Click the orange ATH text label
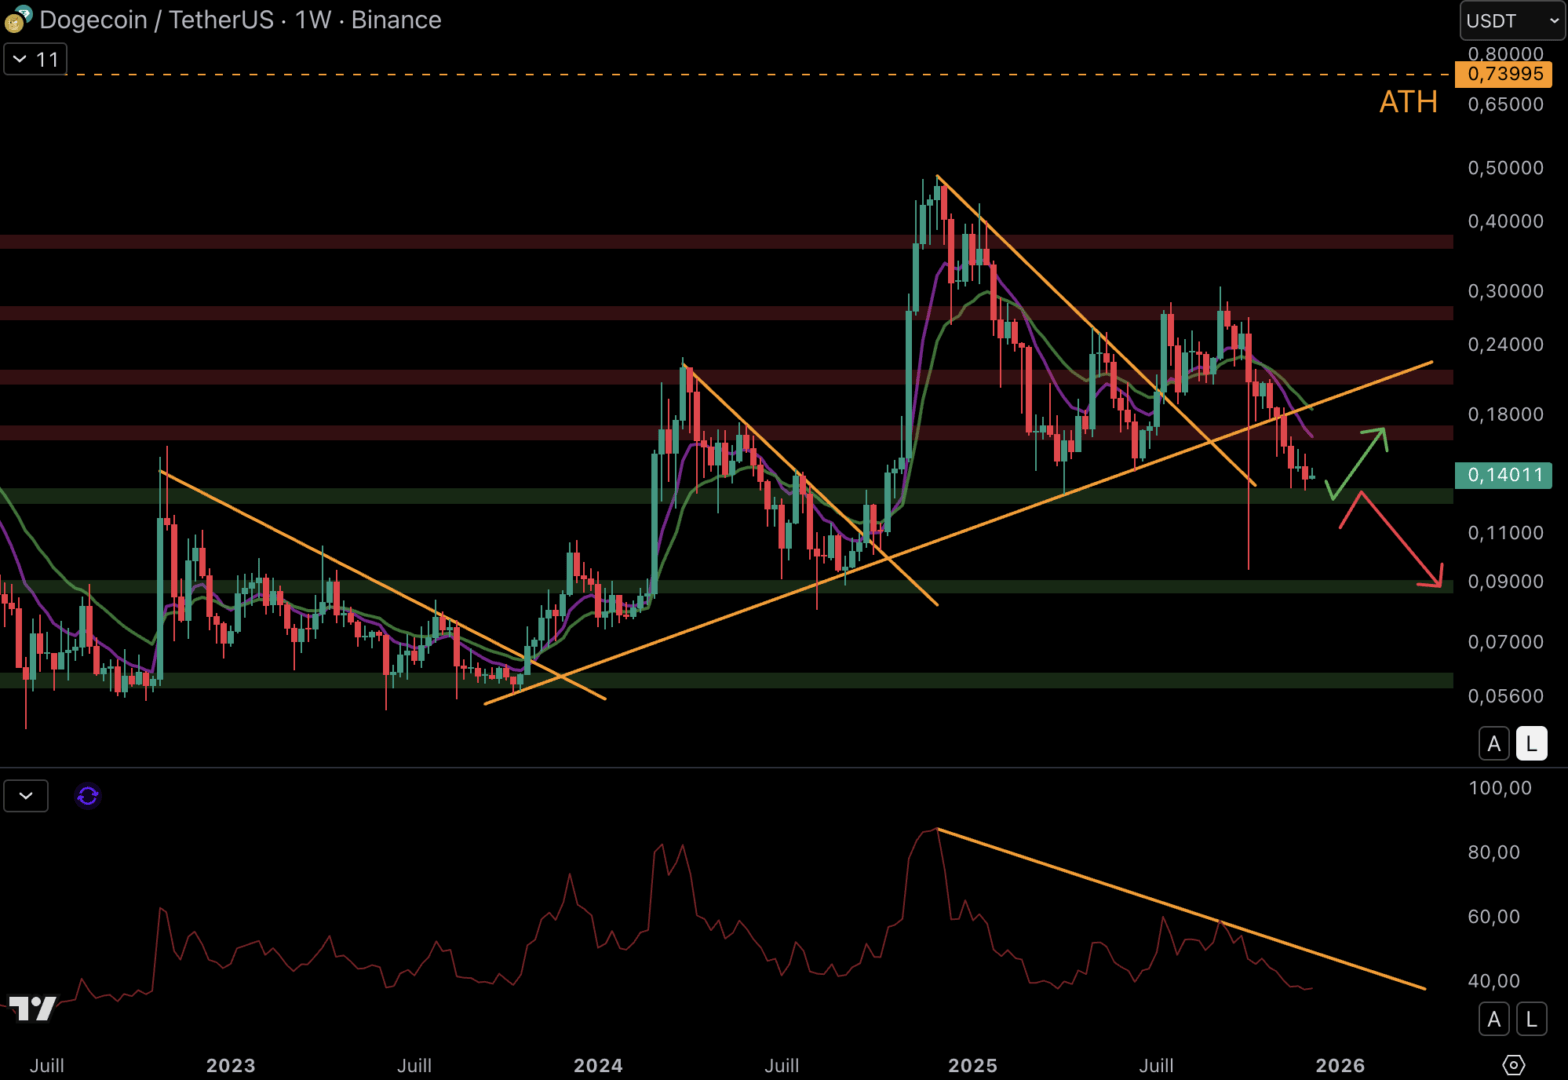This screenshot has width=1568, height=1080. pos(1408,102)
